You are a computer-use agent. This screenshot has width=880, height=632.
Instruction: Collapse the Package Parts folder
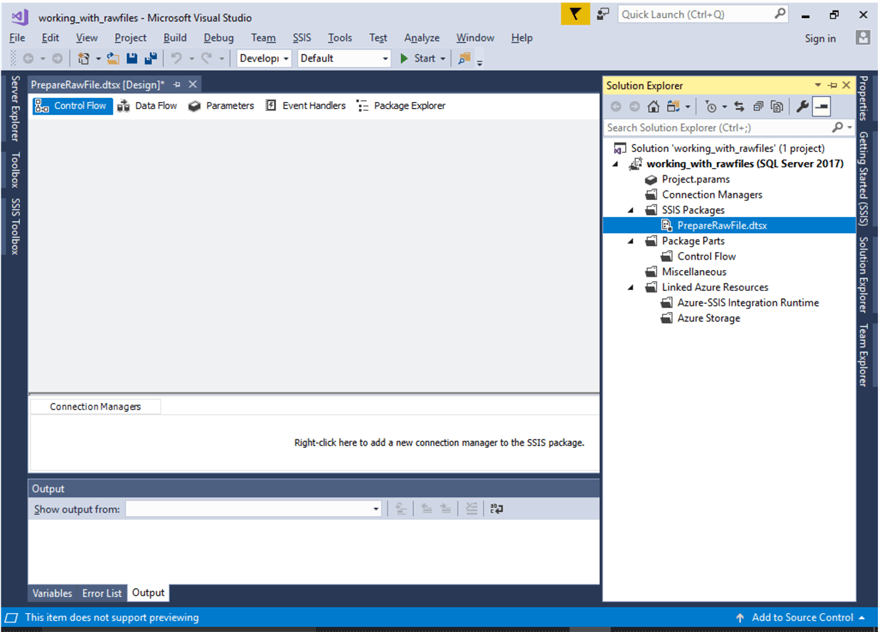point(631,241)
